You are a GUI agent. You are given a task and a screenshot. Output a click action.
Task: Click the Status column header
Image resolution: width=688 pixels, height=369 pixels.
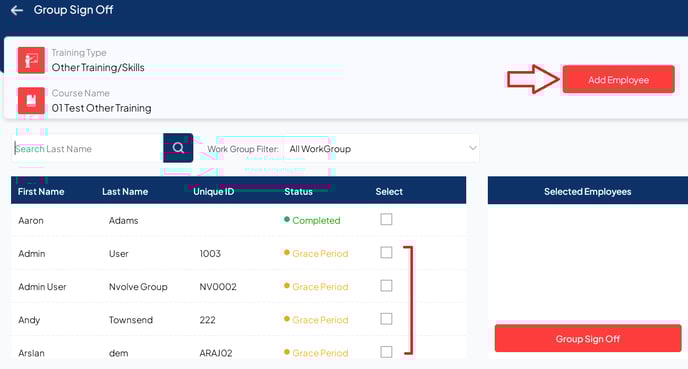pyautogui.click(x=298, y=192)
